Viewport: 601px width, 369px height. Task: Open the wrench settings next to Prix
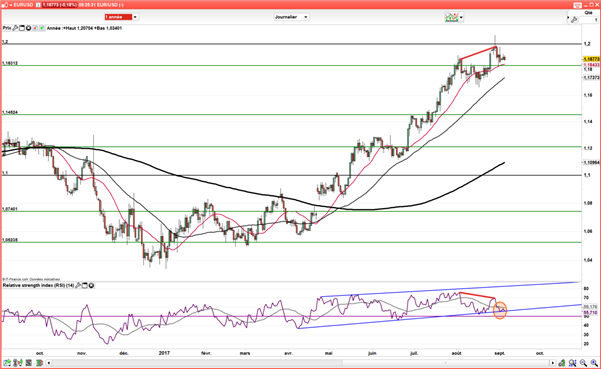pyautogui.click(x=15, y=28)
